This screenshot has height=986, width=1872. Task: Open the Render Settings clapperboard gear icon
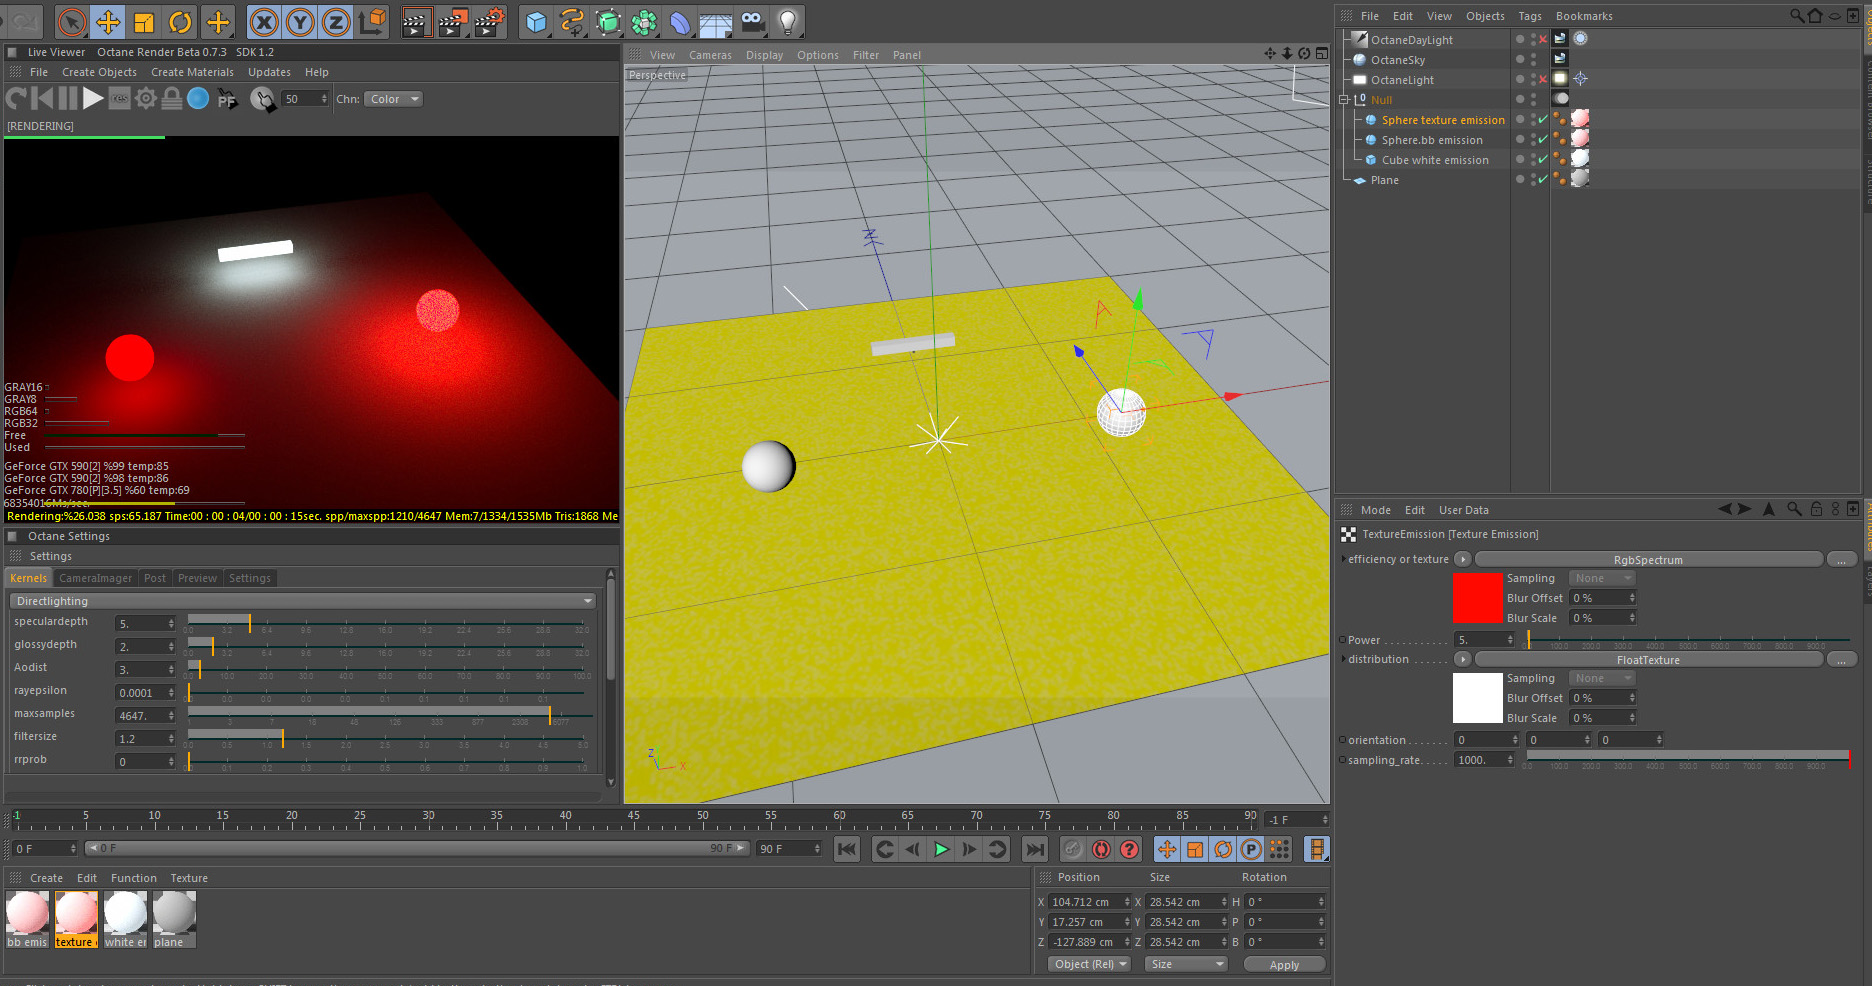pos(489,21)
